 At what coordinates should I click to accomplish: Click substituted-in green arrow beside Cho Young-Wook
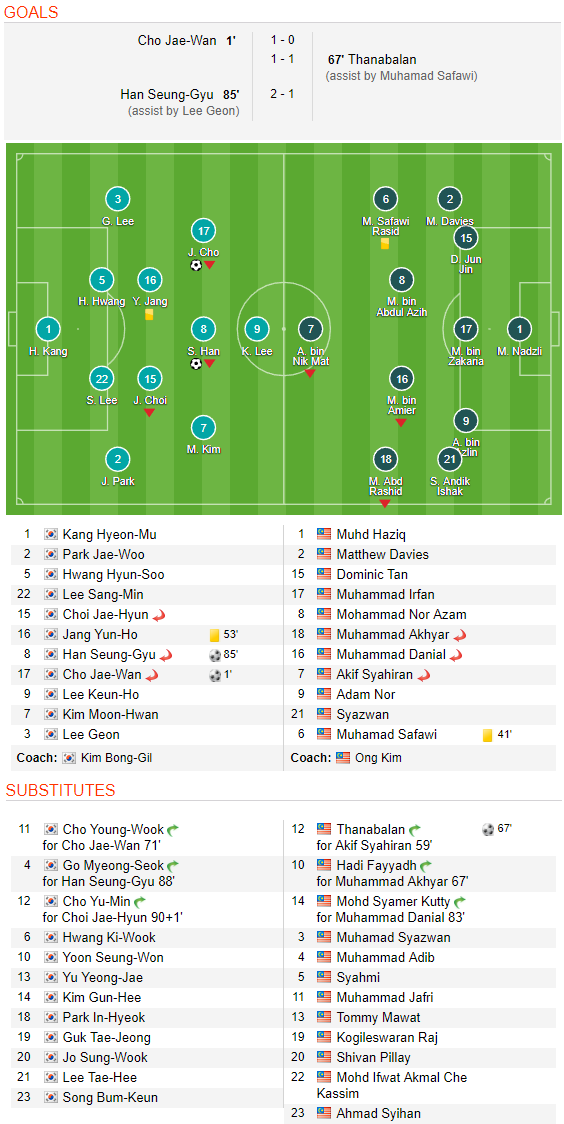pos(173,829)
